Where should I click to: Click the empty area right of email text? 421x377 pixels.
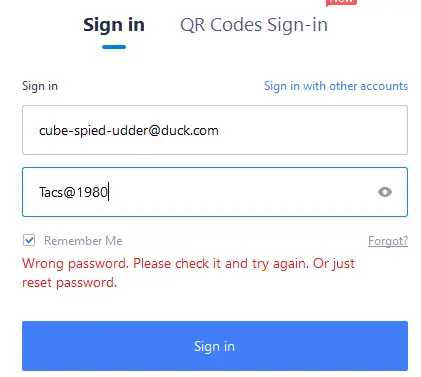(312, 130)
